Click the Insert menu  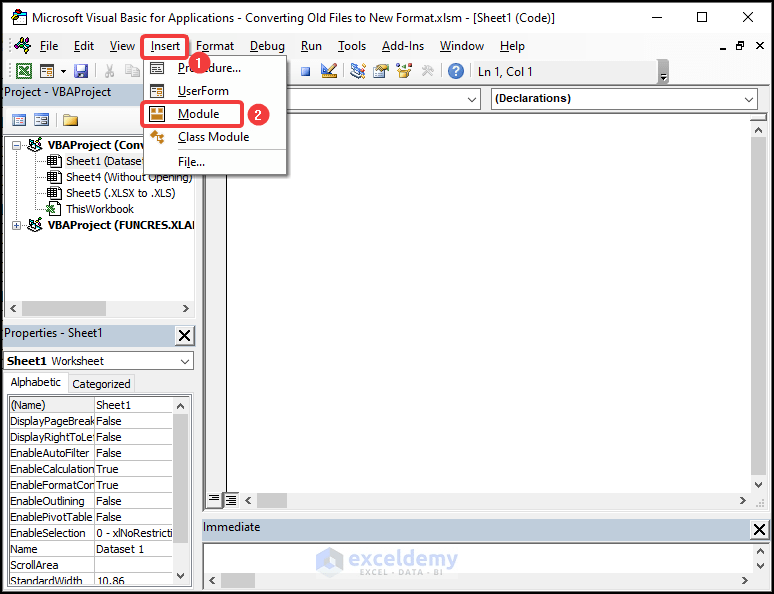(x=165, y=46)
